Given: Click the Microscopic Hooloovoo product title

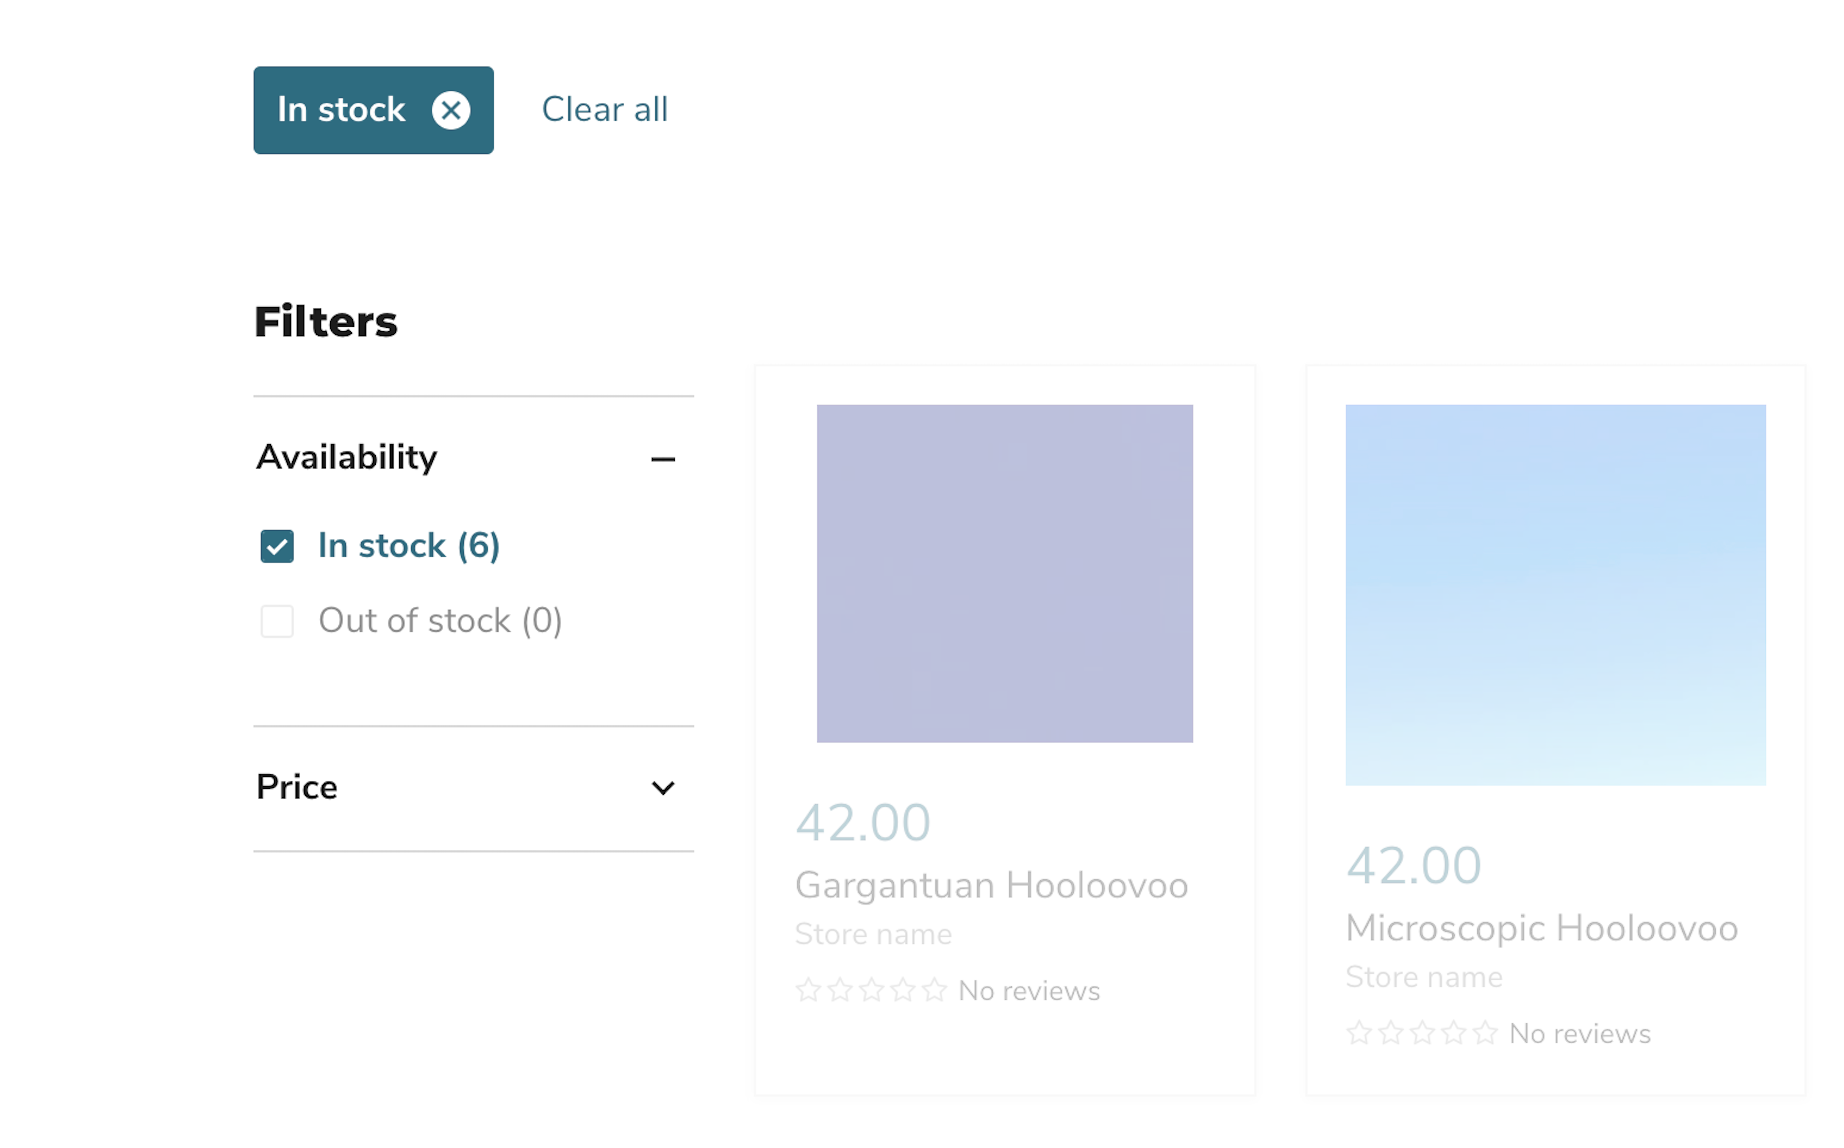Looking at the screenshot, I should coord(1542,928).
